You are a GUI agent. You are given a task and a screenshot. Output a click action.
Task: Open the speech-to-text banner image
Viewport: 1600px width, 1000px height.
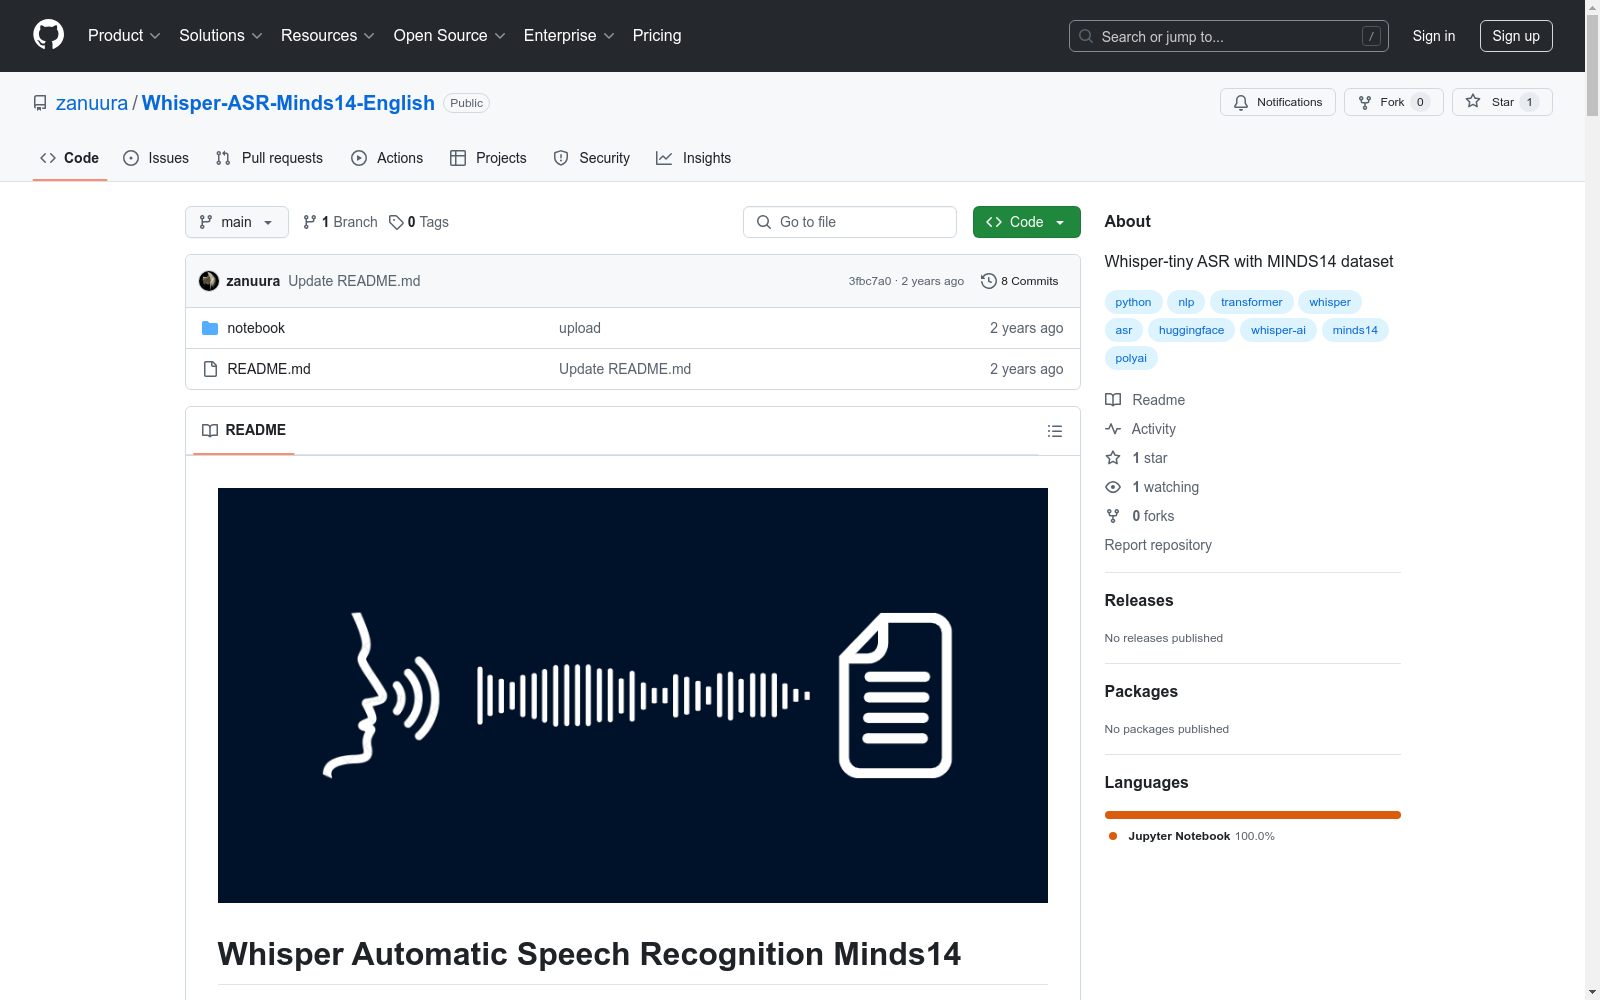coord(633,695)
